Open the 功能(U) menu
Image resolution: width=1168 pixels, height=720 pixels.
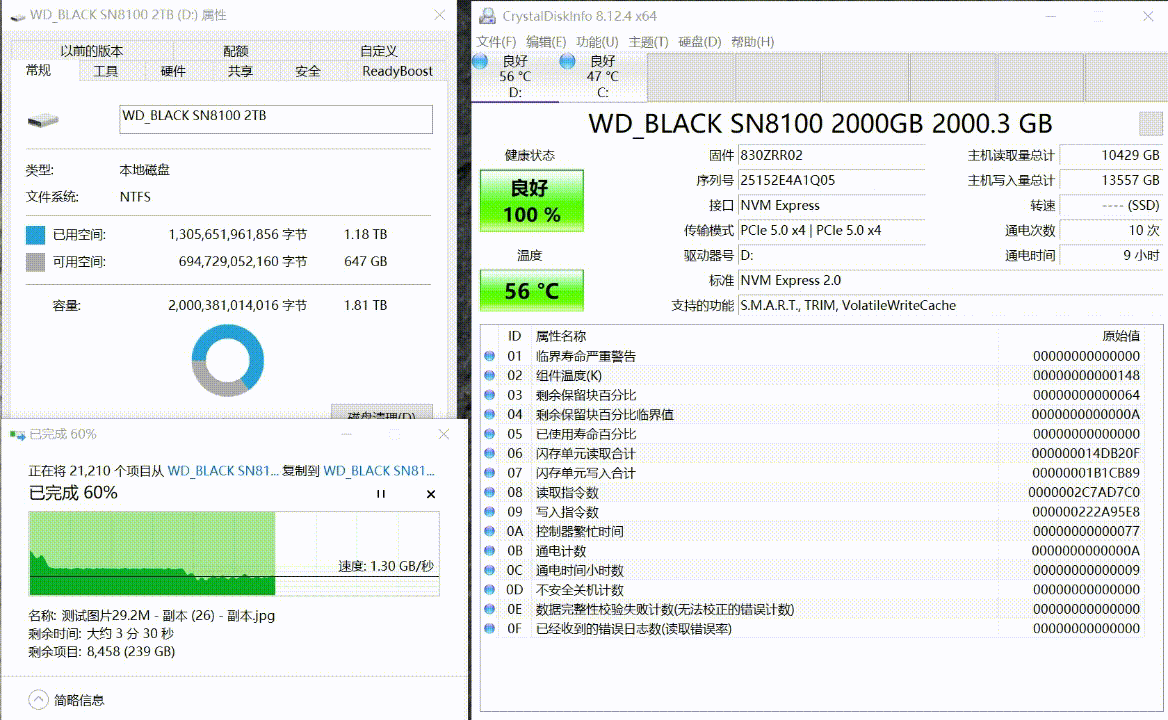pyautogui.click(x=597, y=42)
